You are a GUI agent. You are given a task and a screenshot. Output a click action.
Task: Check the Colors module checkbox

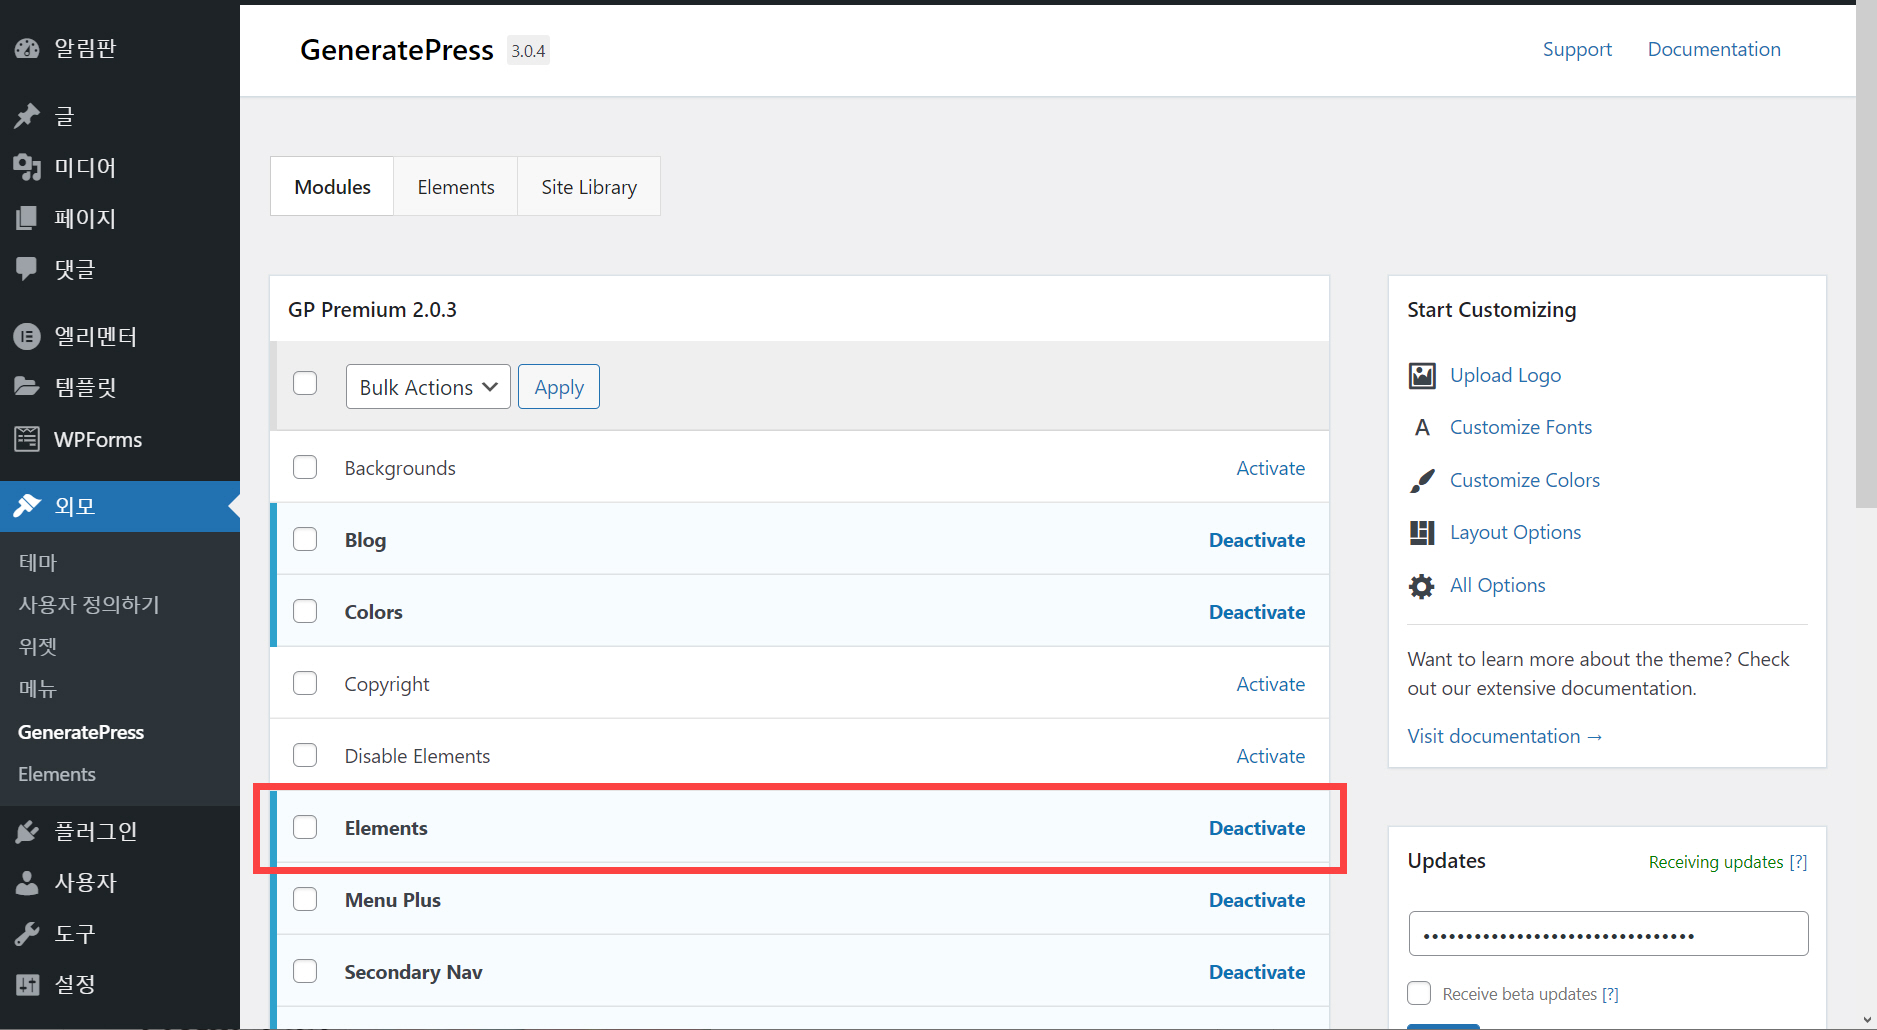click(305, 611)
